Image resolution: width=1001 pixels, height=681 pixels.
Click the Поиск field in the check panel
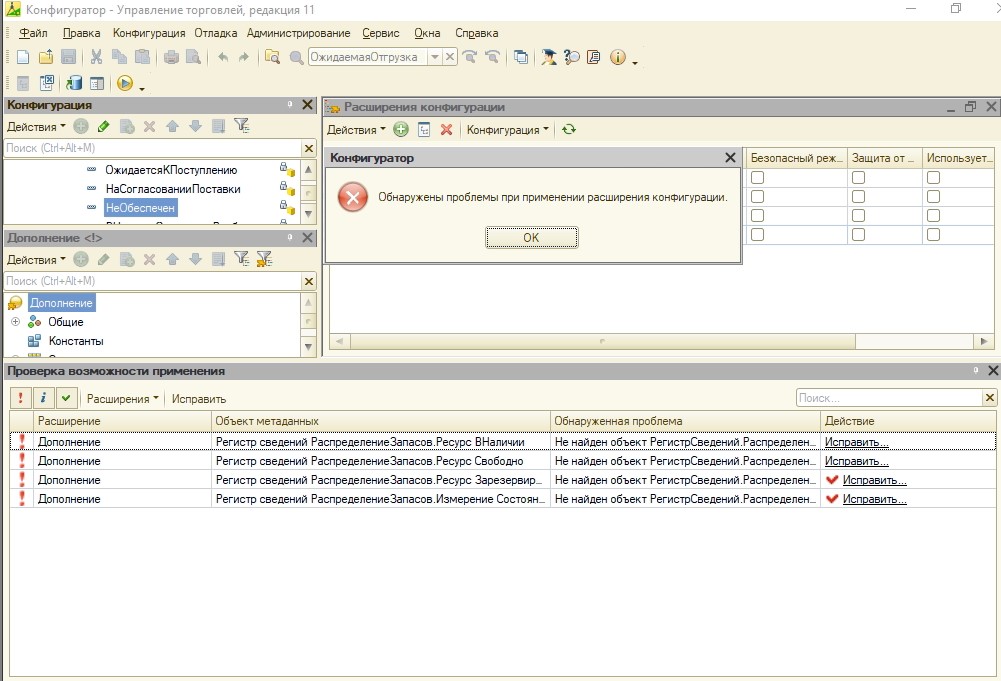[889, 398]
